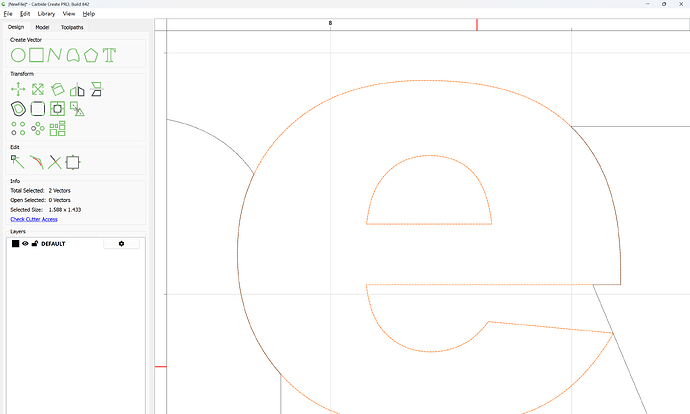Open the Library menu

tap(44, 14)
